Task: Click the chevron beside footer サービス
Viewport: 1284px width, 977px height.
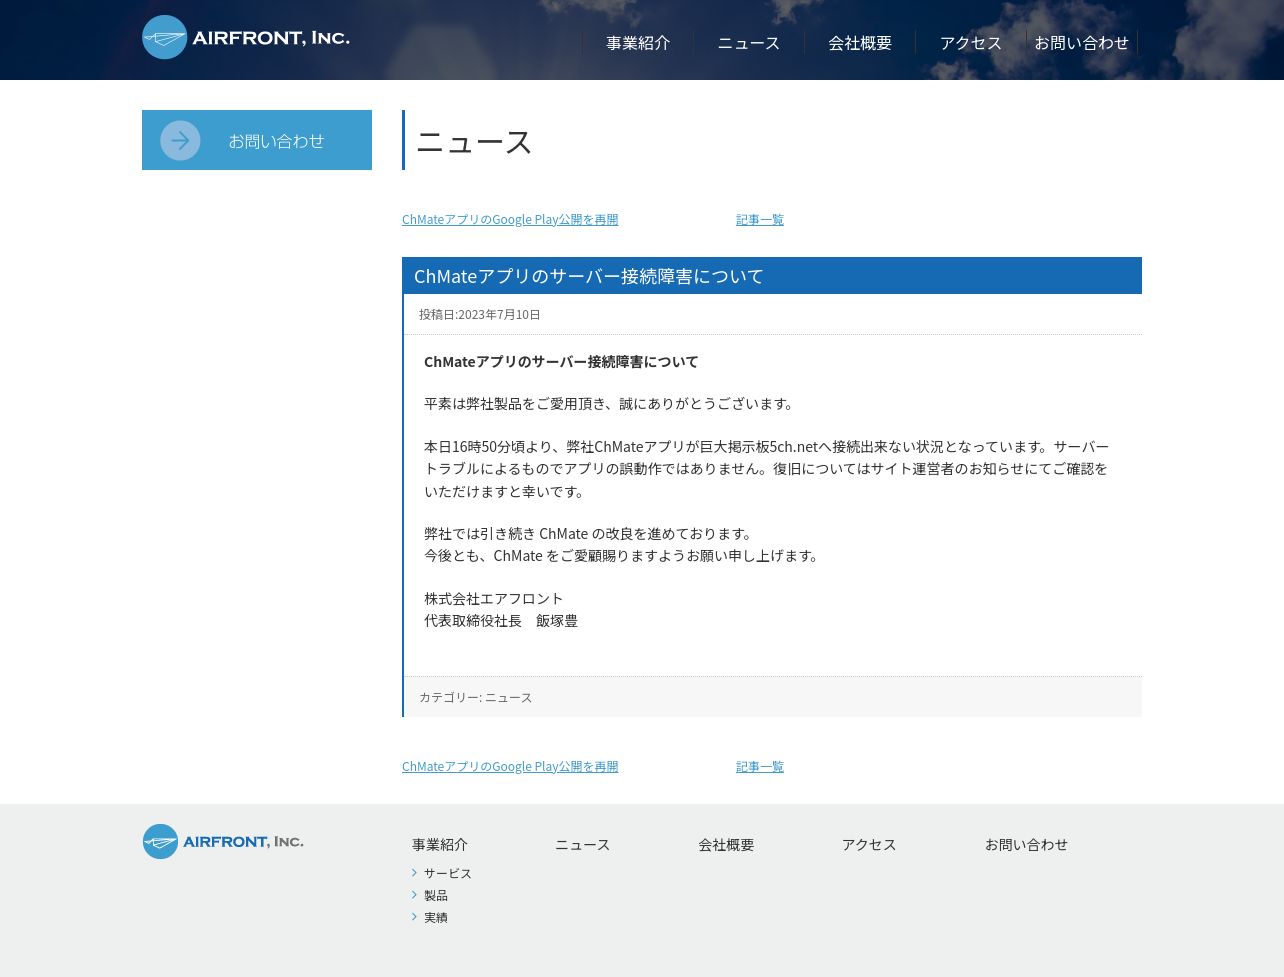Action: pos(414,873)
